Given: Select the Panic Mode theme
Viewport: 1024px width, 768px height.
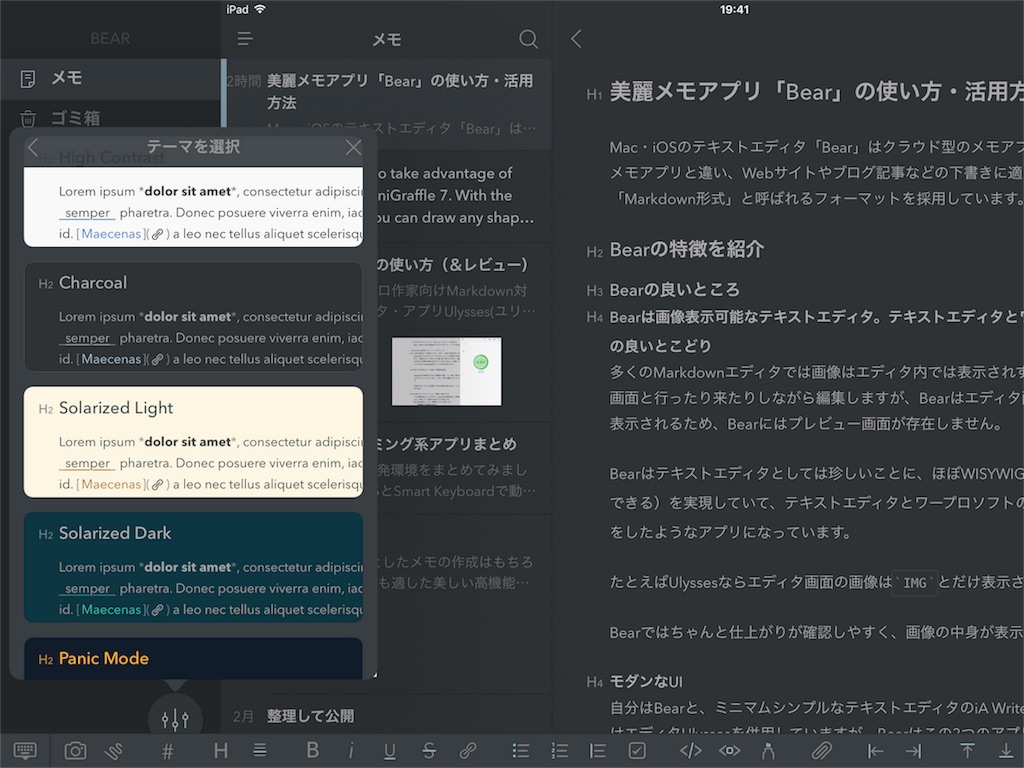Looking at the screenshot, I should point(193,658).
